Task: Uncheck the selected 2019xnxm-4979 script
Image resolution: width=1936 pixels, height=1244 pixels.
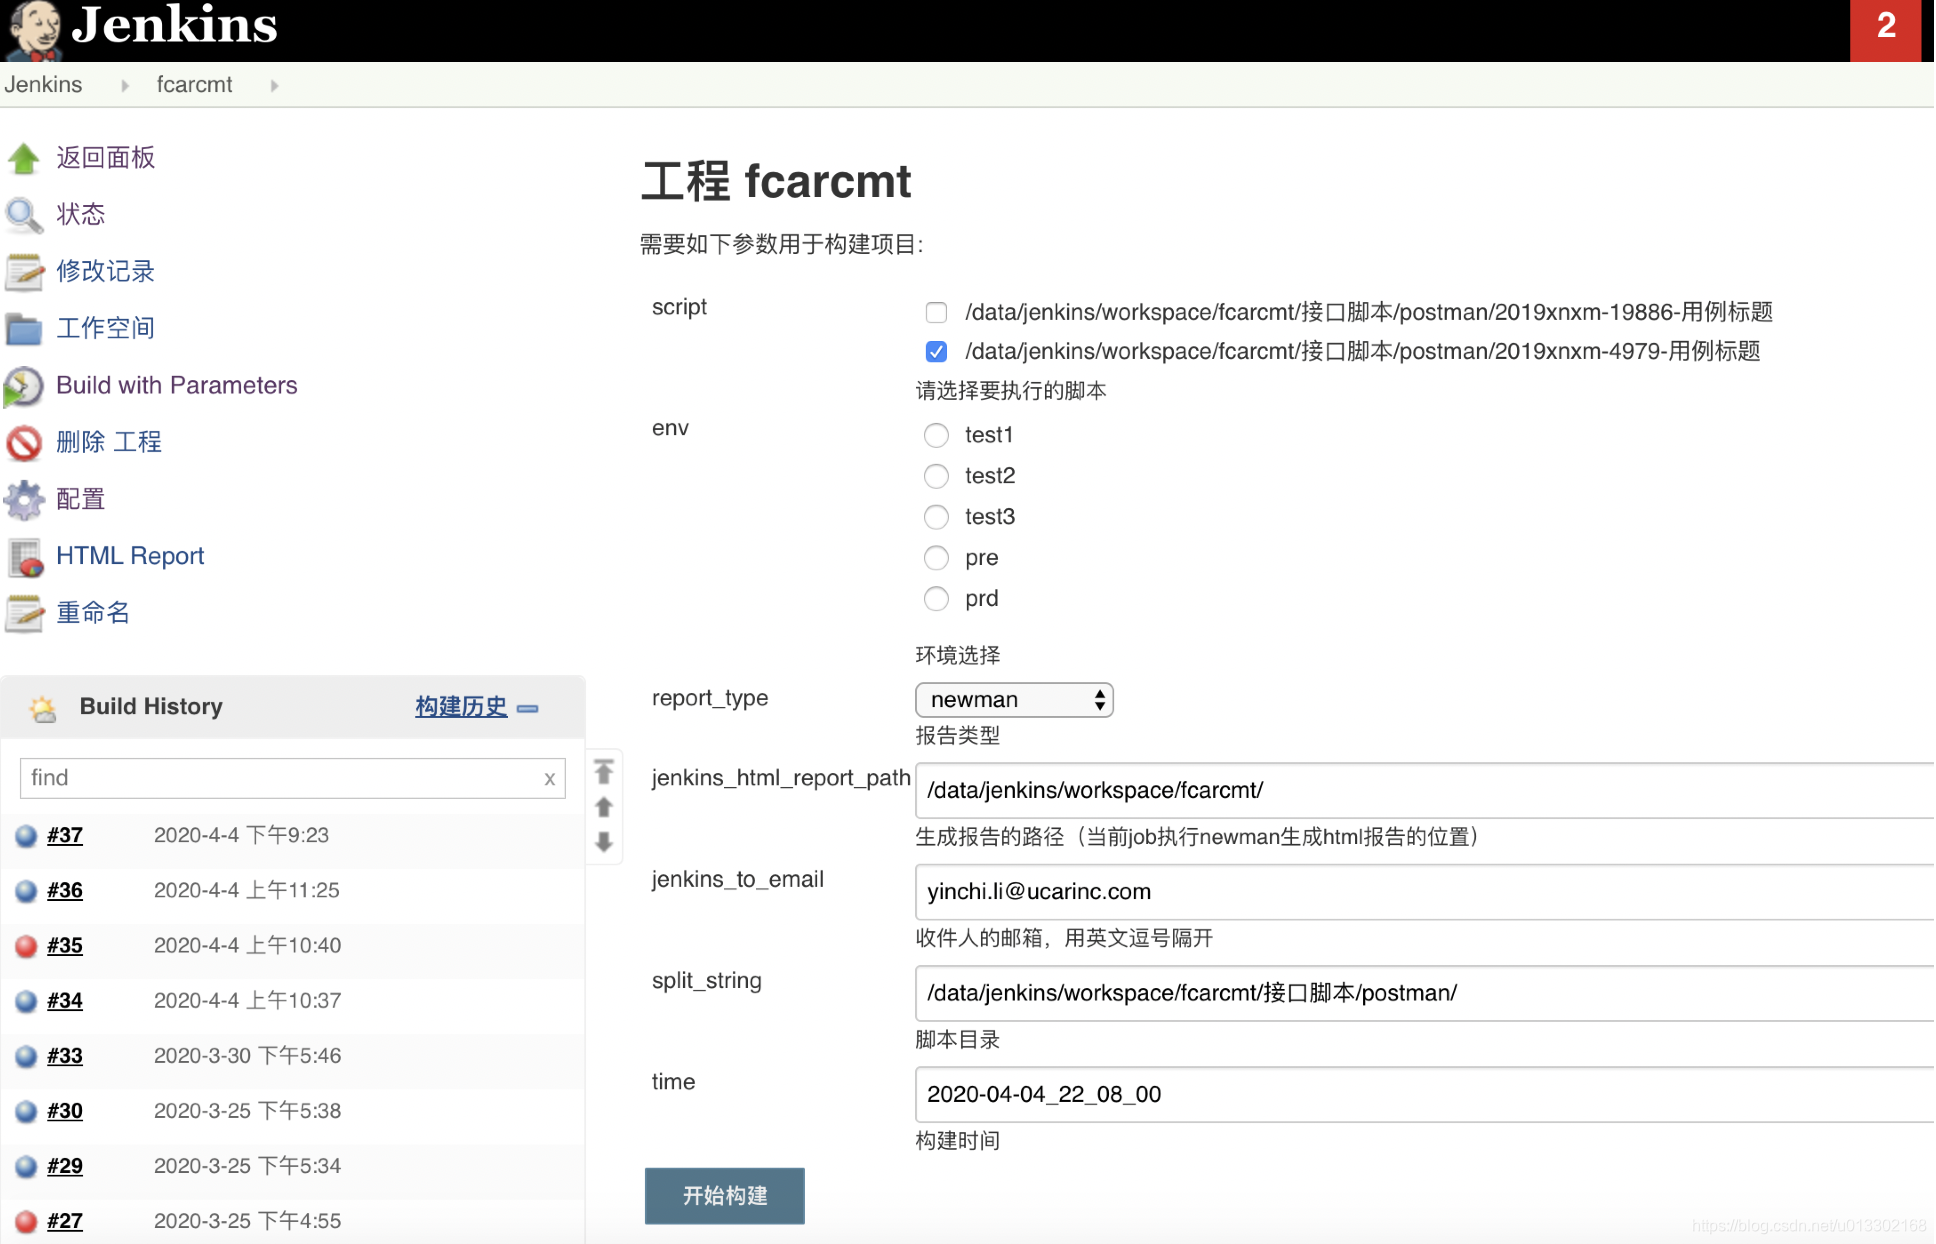Action: [x=936, y=351]
